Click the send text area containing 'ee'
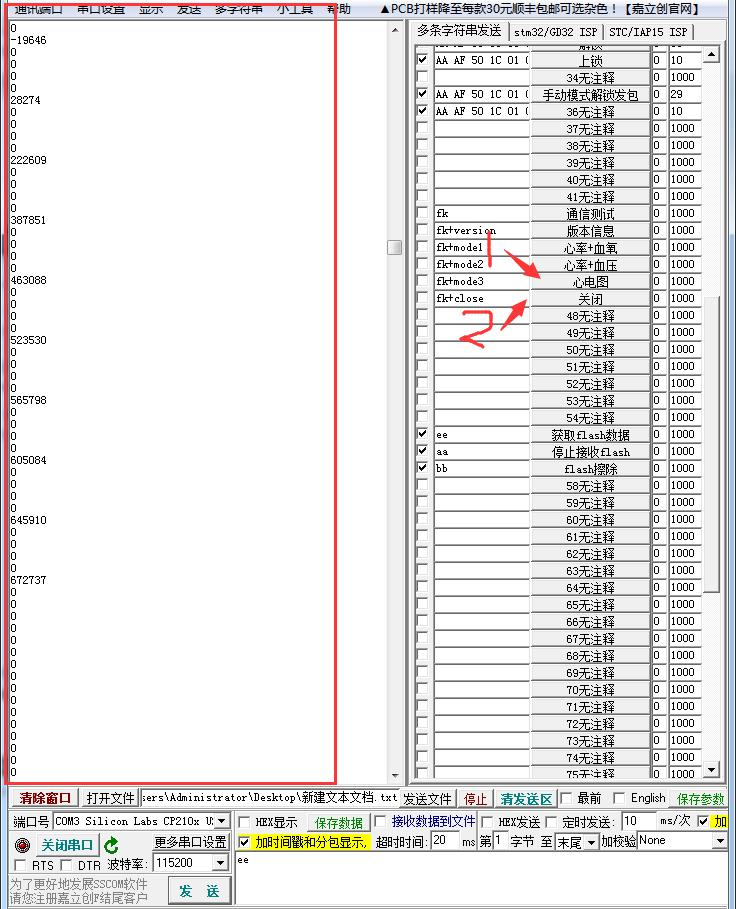The height and width of the screenshot is (909, 736). pos(481,878)
